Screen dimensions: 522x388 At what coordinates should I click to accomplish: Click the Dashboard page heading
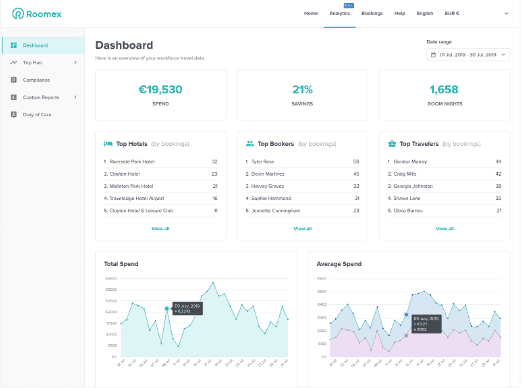point(124,45)
